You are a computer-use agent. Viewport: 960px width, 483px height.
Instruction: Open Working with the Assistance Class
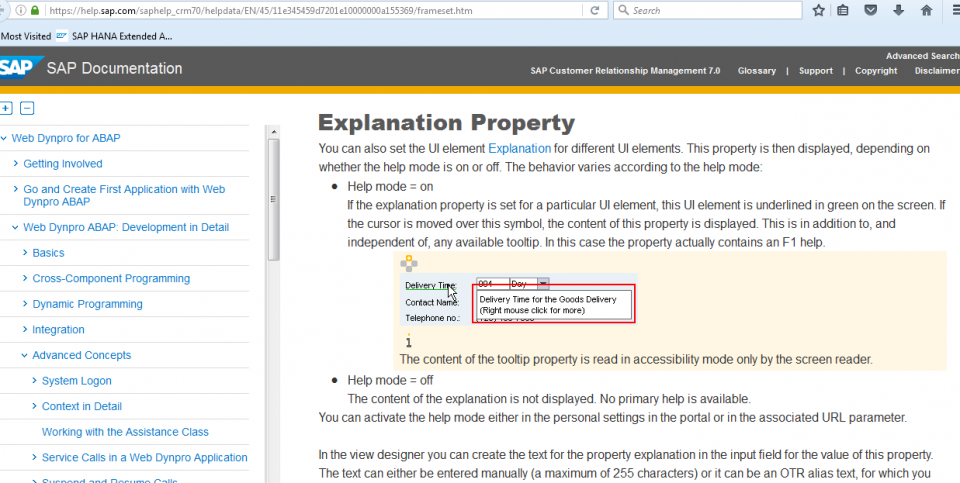(x=125, y=432)
